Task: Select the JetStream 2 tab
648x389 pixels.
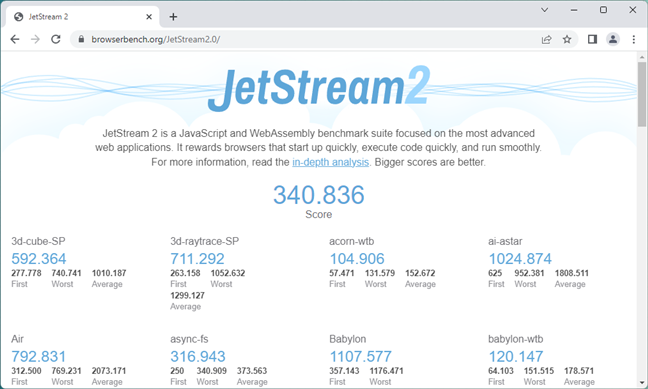Action: (83, 17)
